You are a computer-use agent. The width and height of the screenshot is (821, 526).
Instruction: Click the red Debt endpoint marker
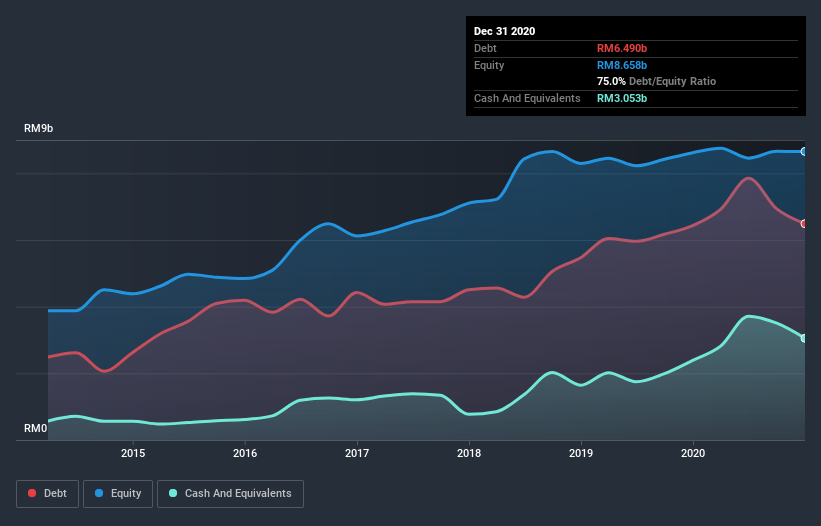804,223
